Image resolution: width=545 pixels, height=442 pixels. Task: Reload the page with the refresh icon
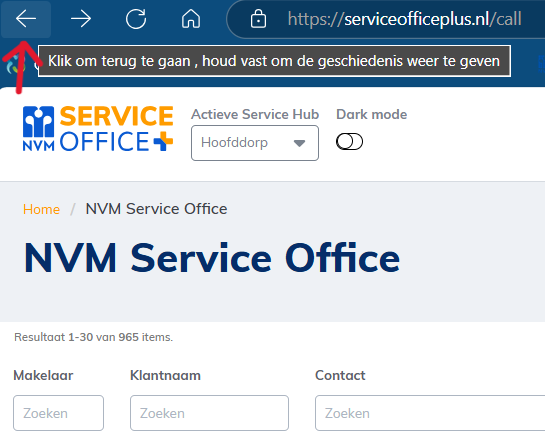(x=136, y=19)
